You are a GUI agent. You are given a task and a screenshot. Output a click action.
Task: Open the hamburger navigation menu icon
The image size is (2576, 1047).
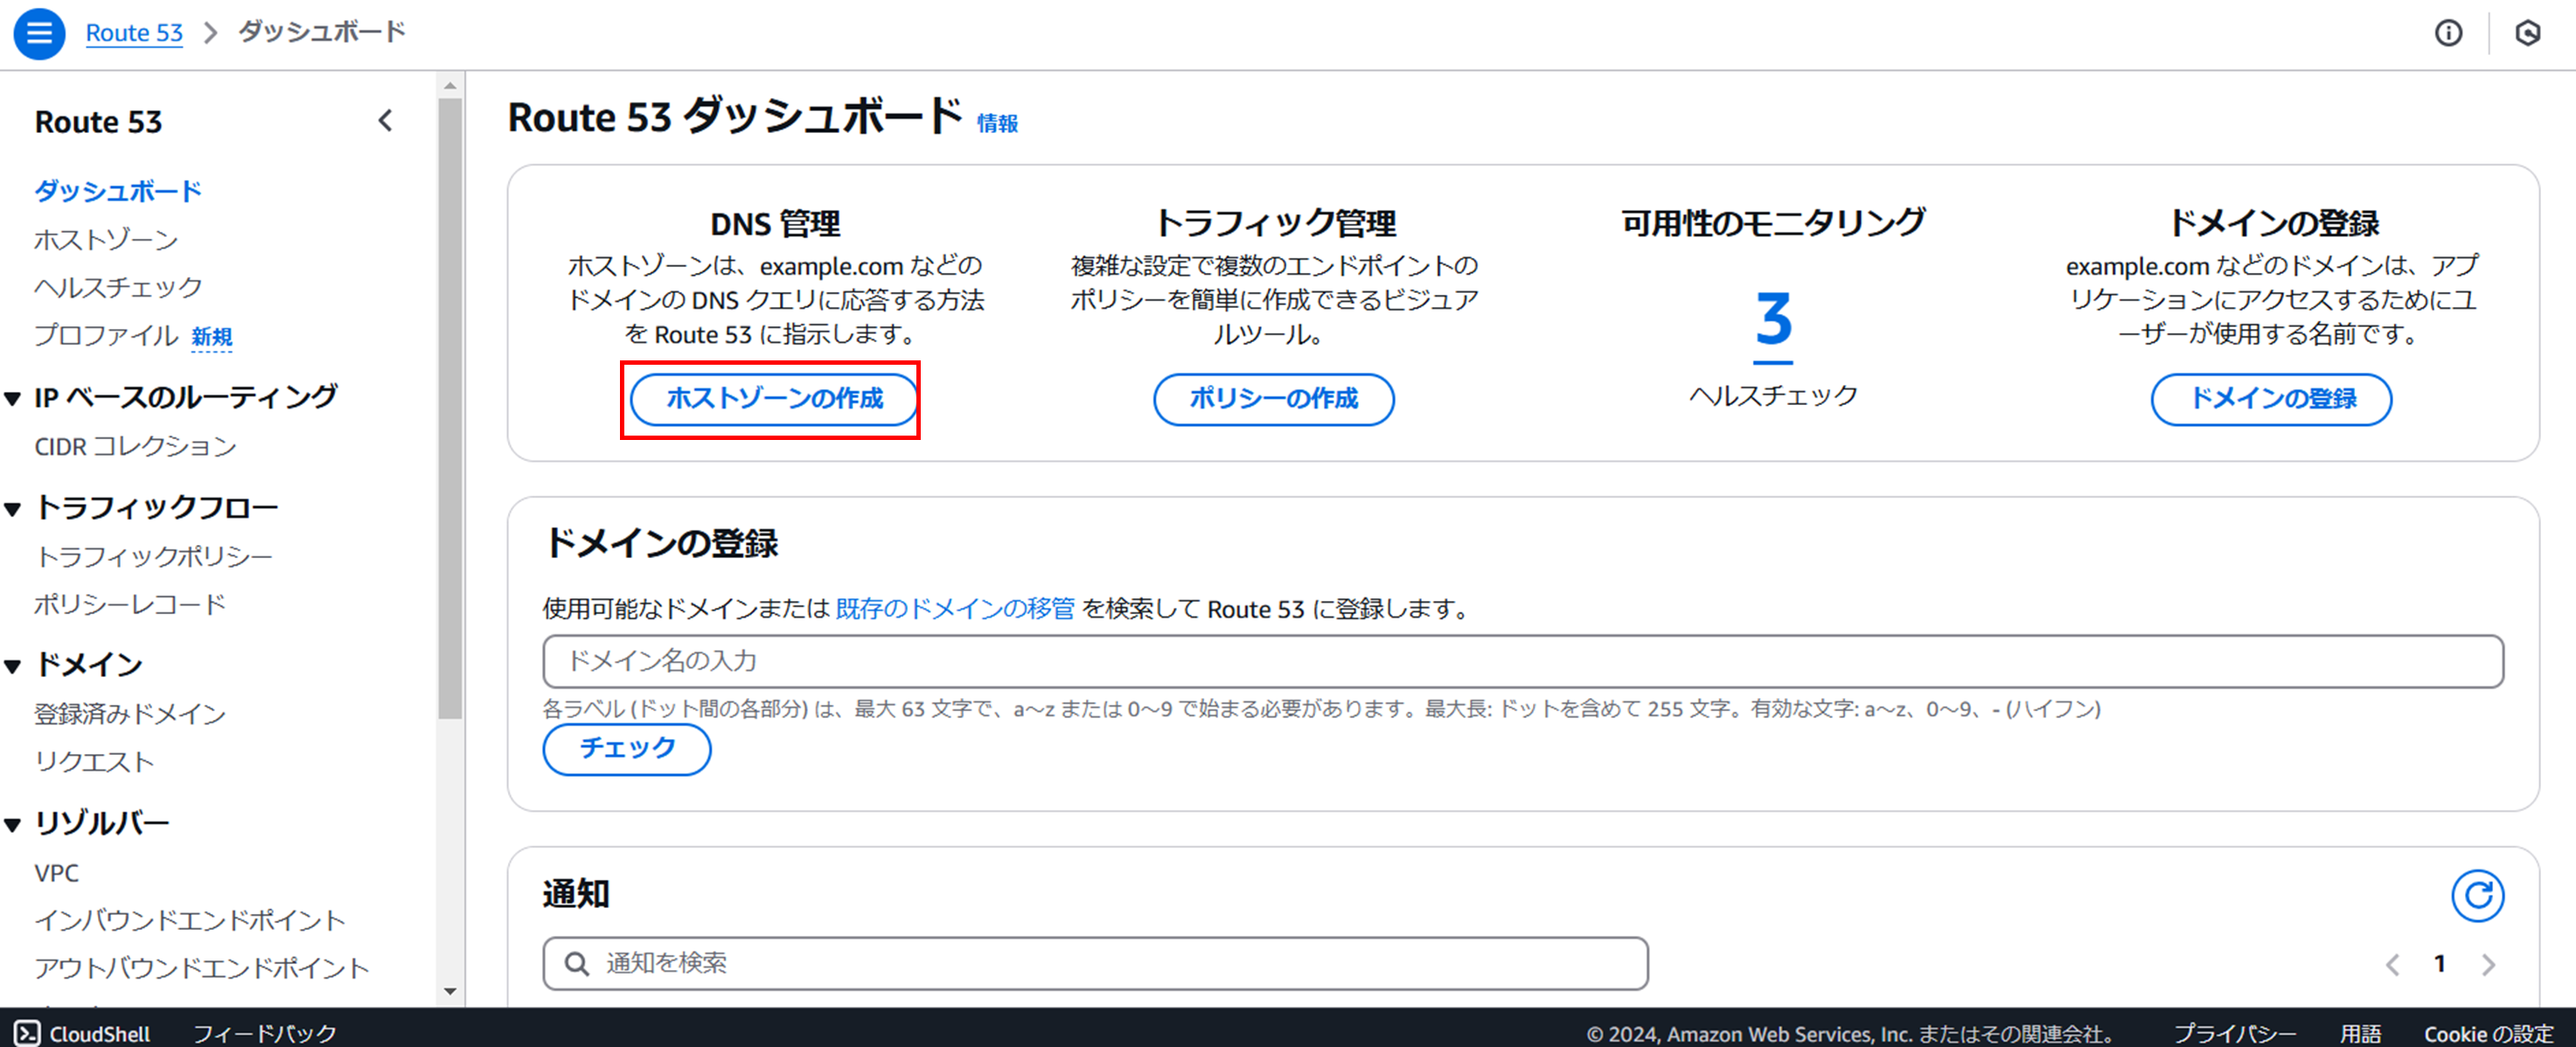(39, 33)
